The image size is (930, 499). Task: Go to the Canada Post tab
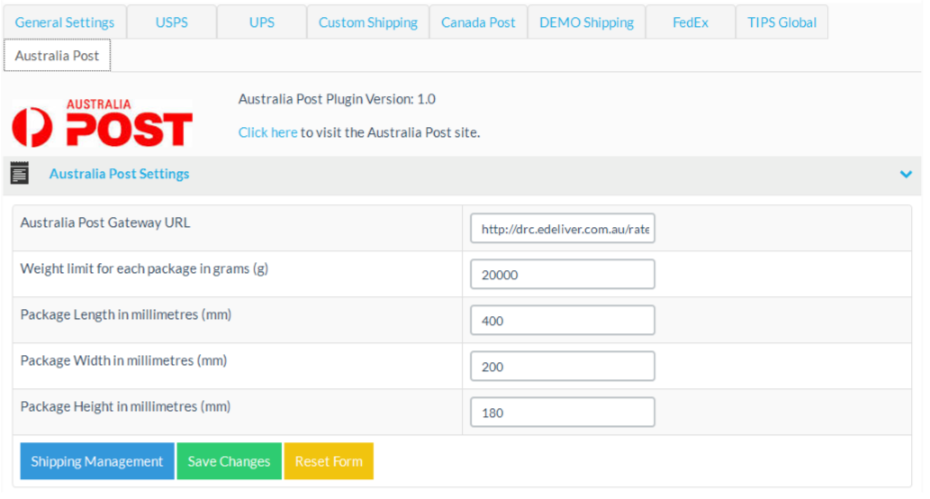point(478,22)
